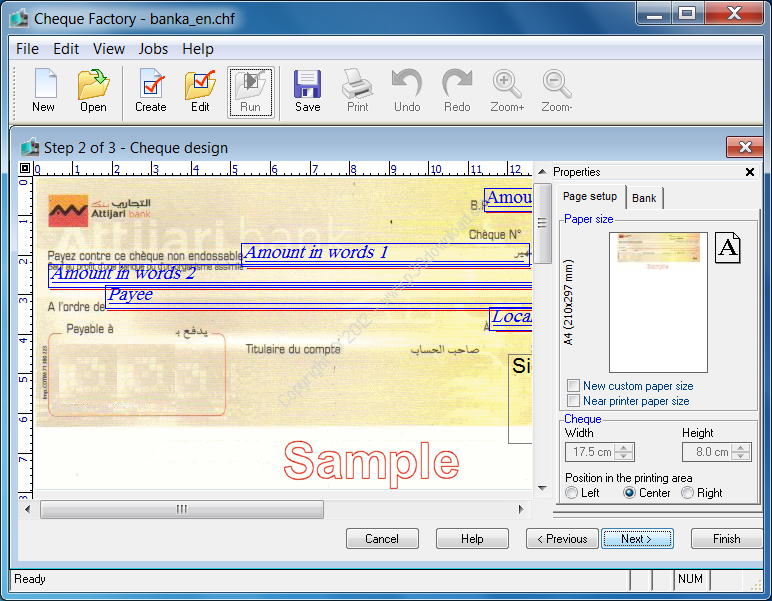This screenshot has width=772, height=601.
Task: Save the cheque with Save icon
Action: coord(308,92)
